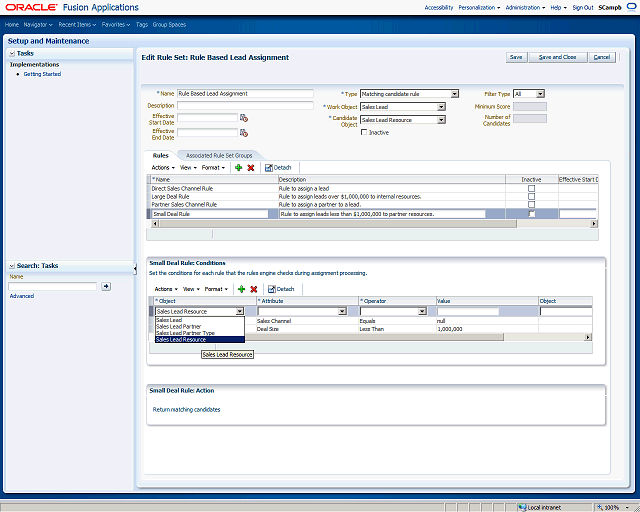
Task: Open the browser zoom level dropdown
Action: point(627,508)
